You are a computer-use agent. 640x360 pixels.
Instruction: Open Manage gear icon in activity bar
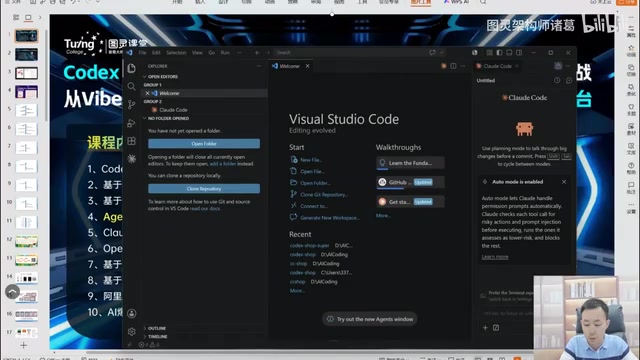coord(131,332)
